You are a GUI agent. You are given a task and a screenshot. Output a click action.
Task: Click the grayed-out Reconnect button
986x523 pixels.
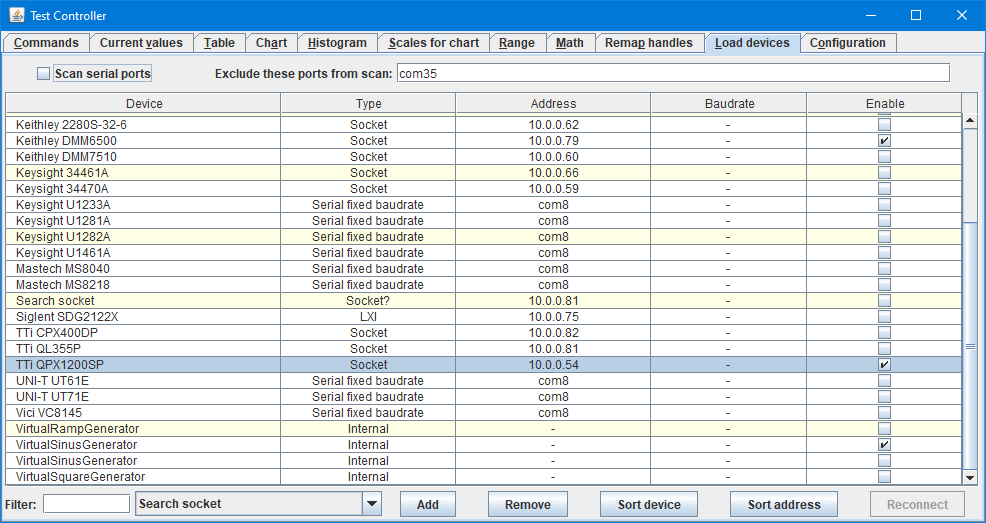pyautogui.click(x=917, y=504)
